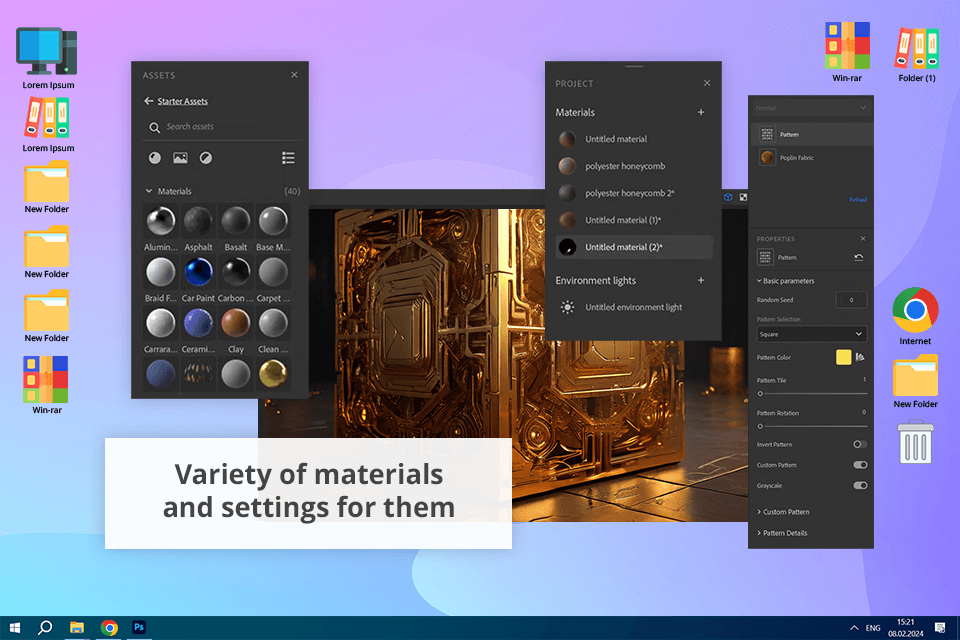This screenshot has height=640, width=960.
Task: Reset Pattern properties with undo arrow
Action: click(x=858, y=257)
